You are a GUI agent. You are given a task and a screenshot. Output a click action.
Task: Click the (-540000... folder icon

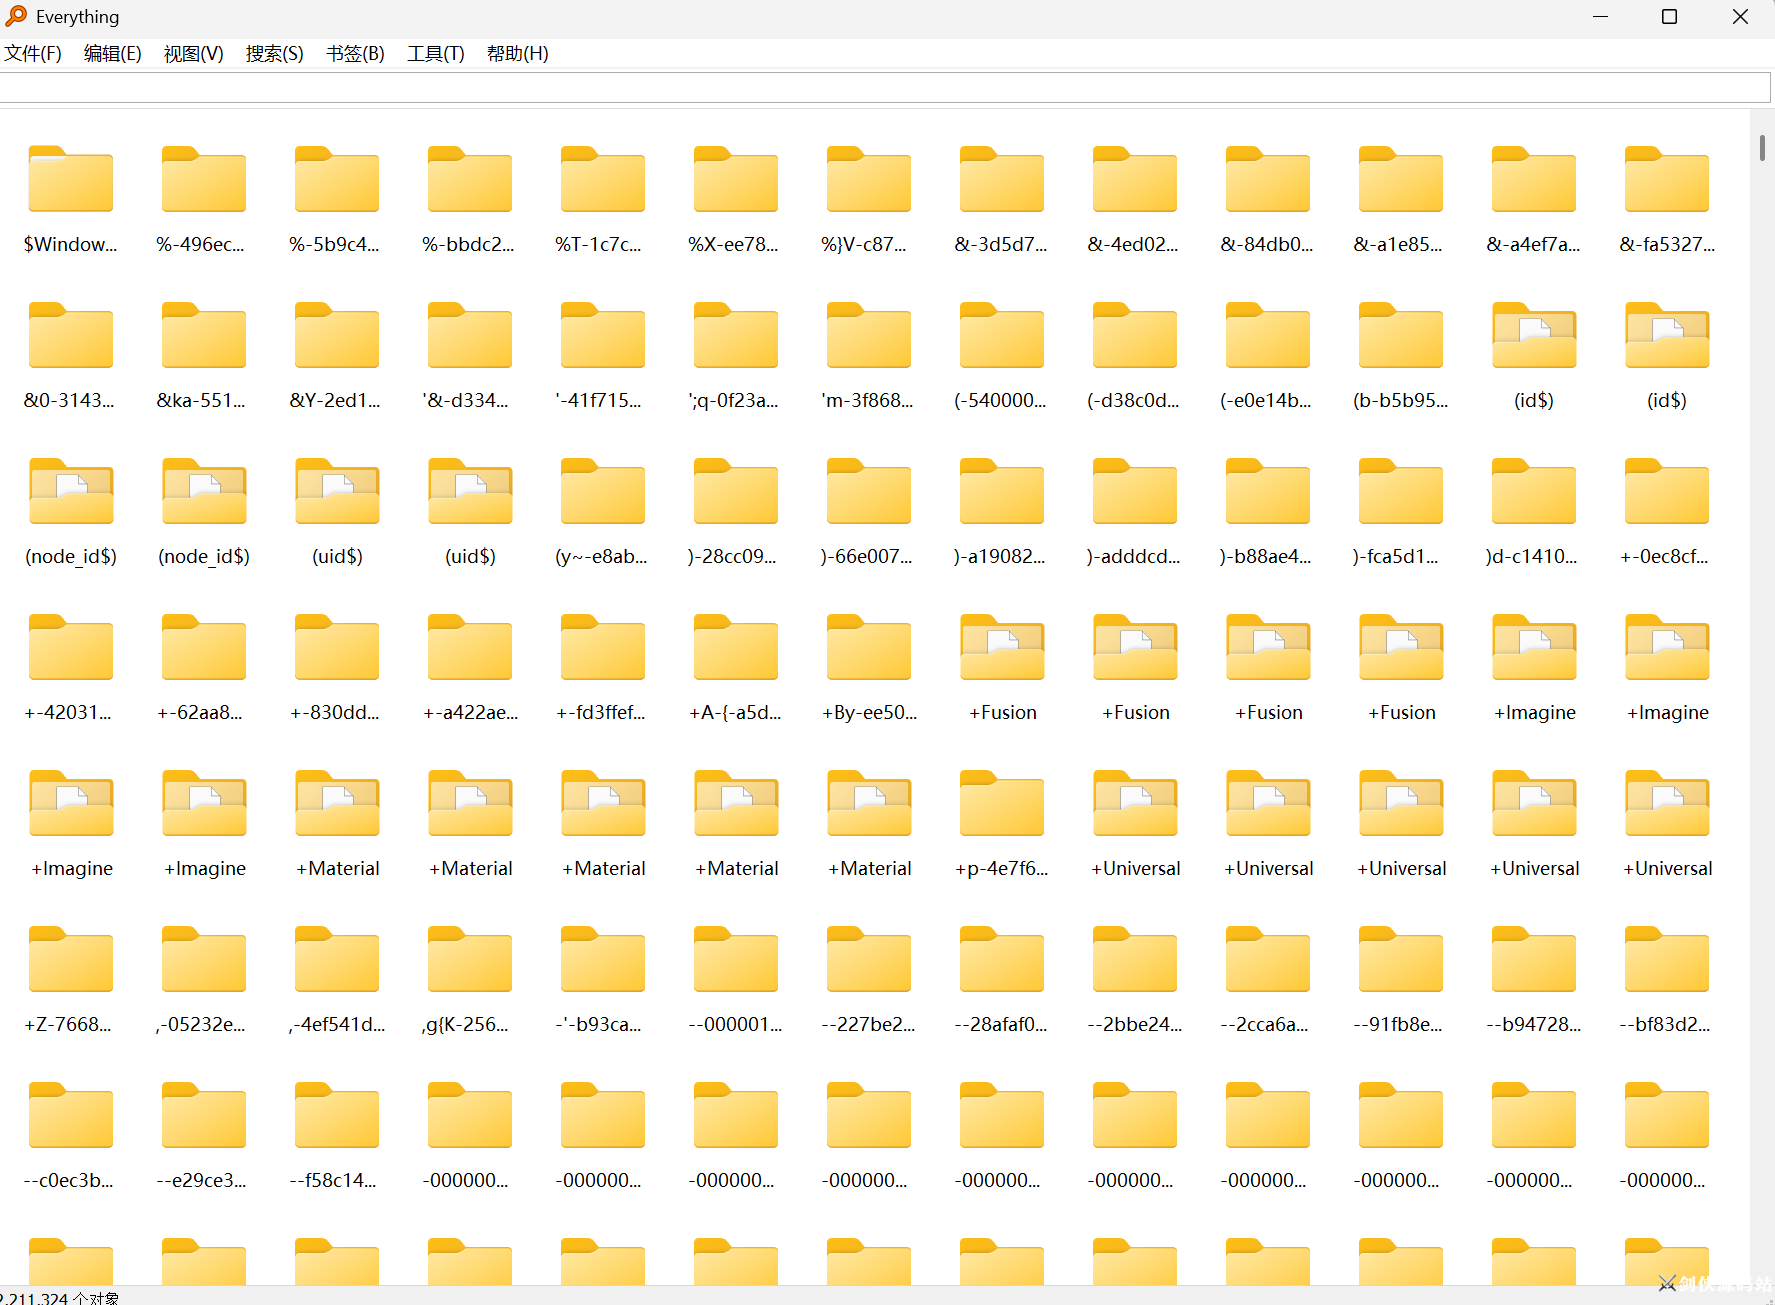pos(1002,336)
